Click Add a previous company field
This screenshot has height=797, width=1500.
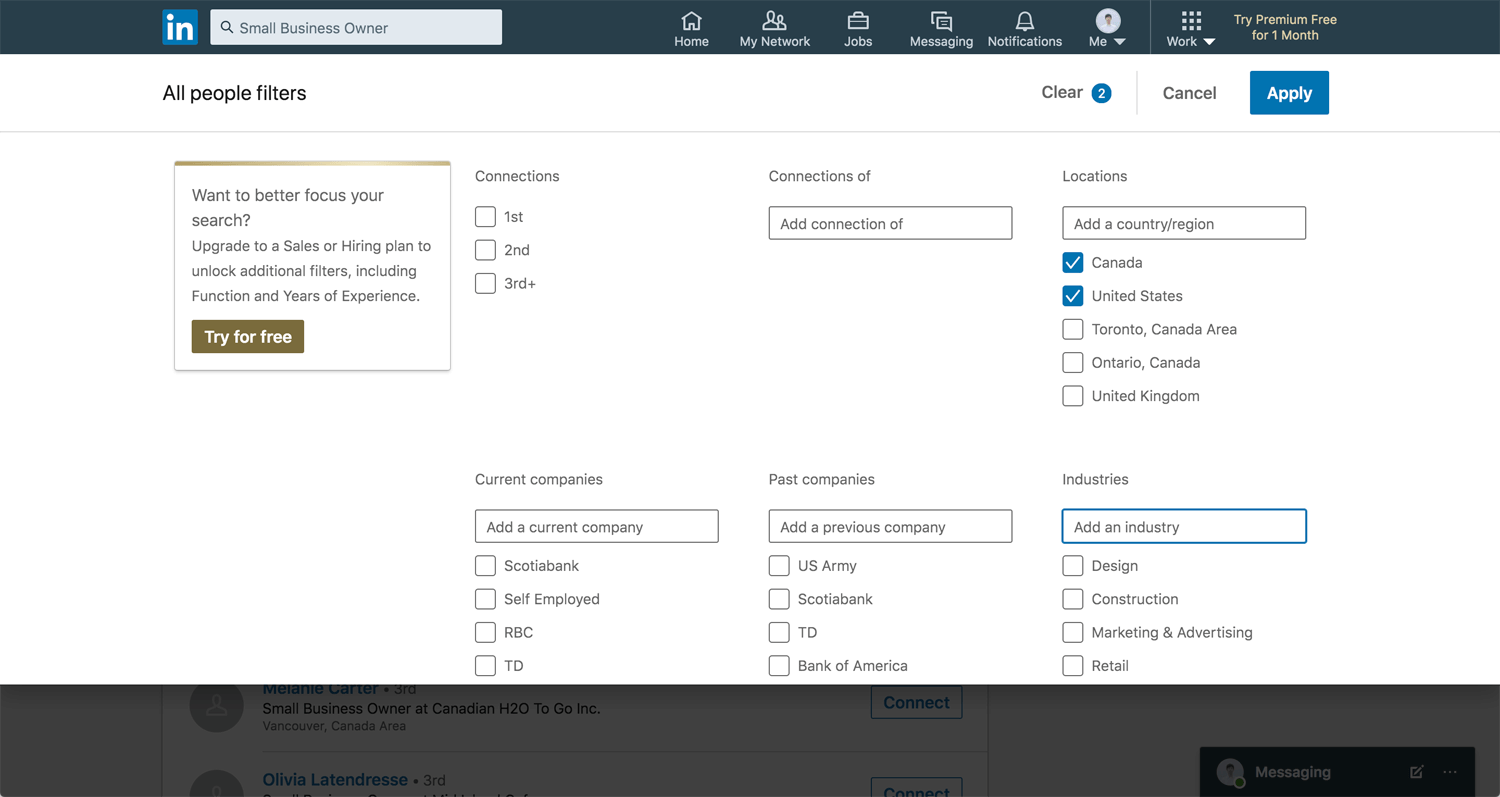pos(890,526)
